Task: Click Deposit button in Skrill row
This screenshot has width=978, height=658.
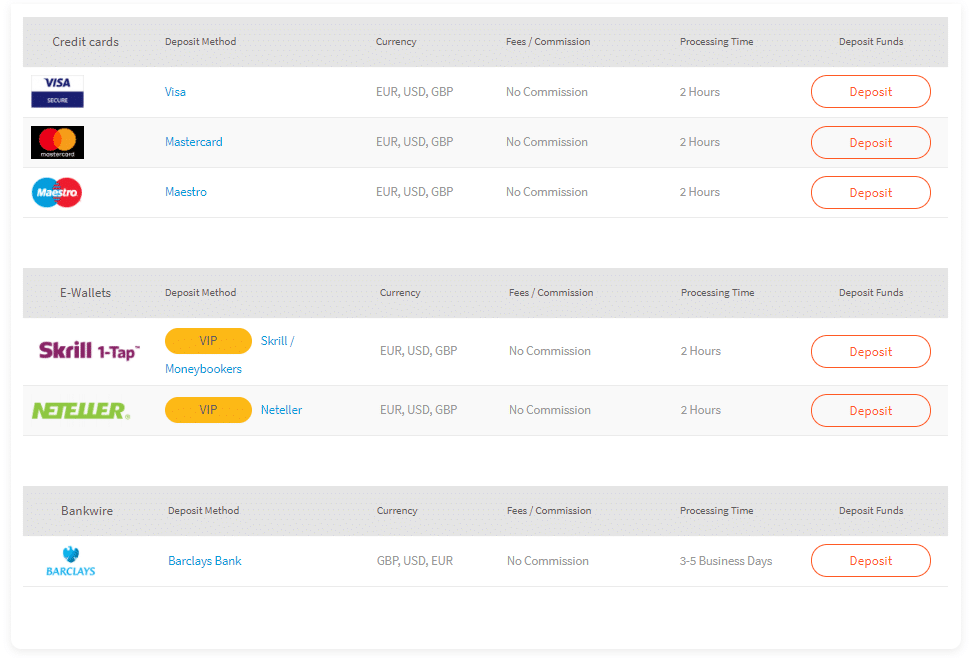Action: click(x=871, y=352)
